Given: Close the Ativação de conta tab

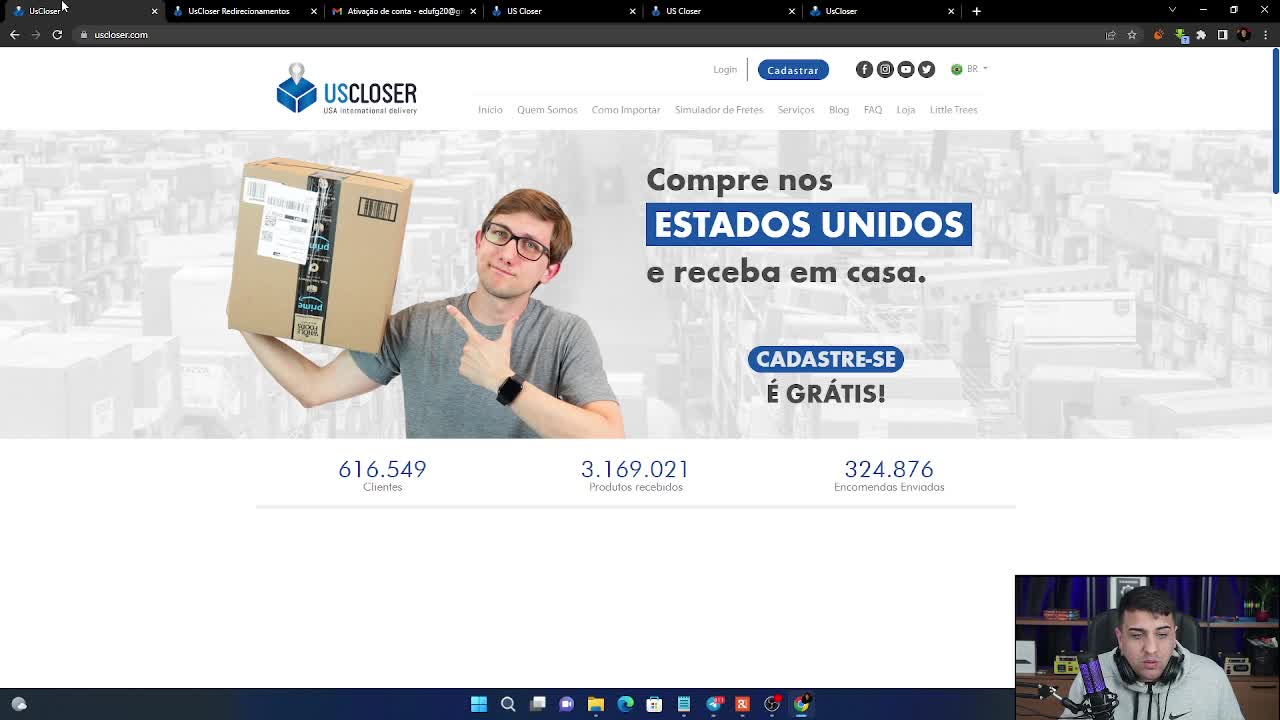Looking at the screenshot, I should coord(473,11).
